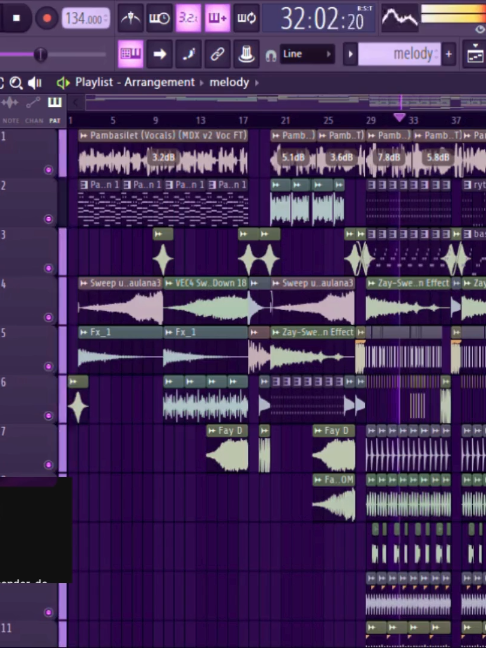Toggle wait for input before recording
Image resolution: width=486 pixels, height=648 pixels.
tap(159, 18)
